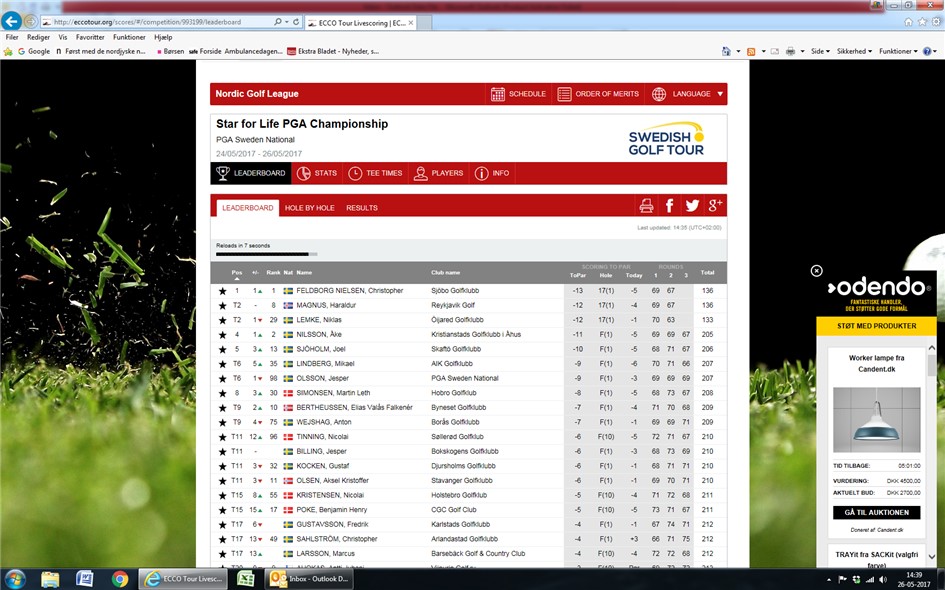Toggle the favorite star for FELDBORG NIELSEN
This screenshot has width=945, height=590.
pyautogui.click(x=222, y=291)
